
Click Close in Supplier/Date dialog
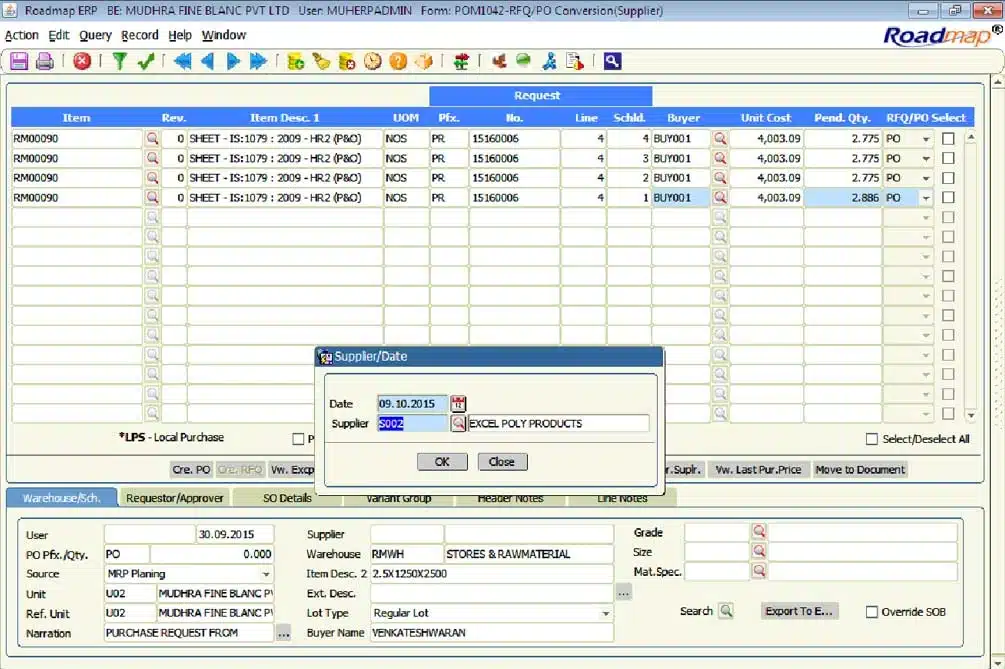502,461
